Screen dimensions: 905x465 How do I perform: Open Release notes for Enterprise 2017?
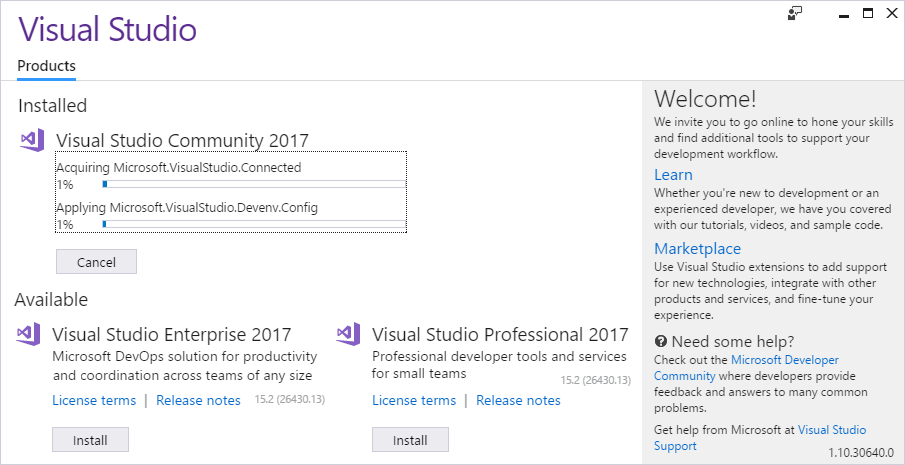[x=199, y=400]
